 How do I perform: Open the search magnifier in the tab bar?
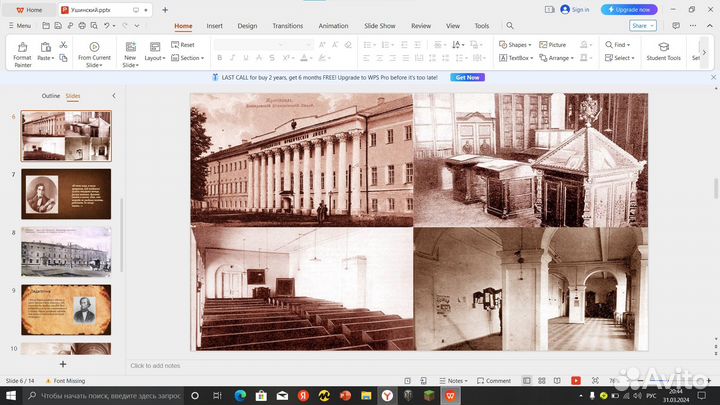point(510,26)
